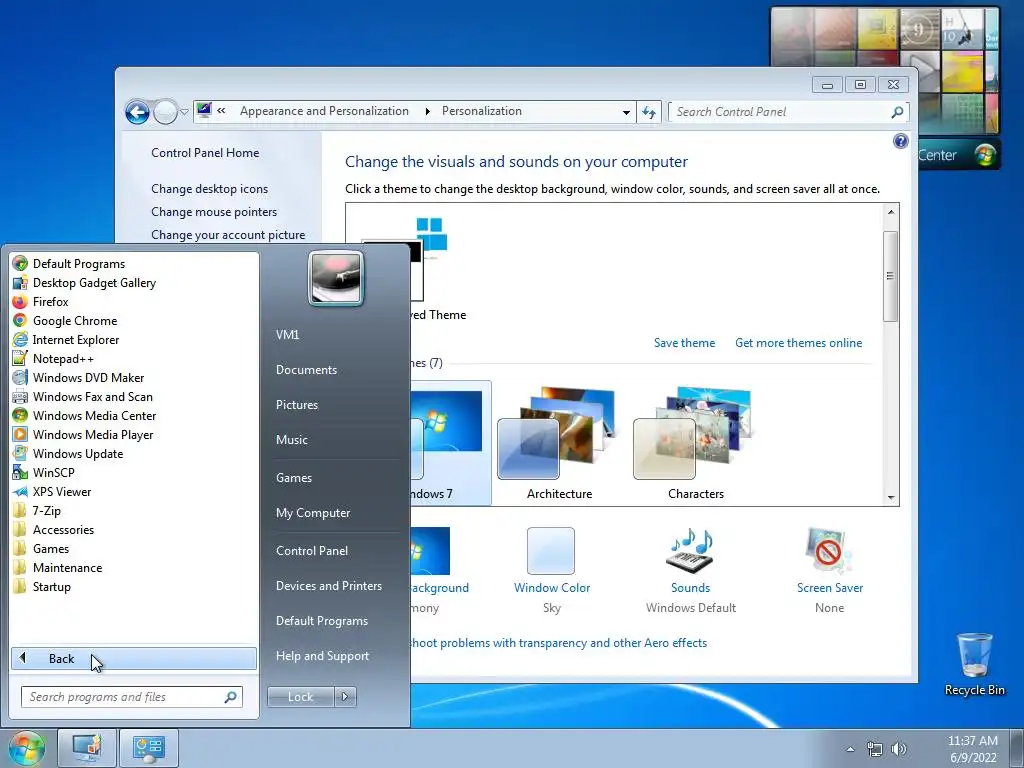Viewport: 1024px width, 768px height.
Task: Open Screen Saver settings icon
Action: click(829, 551)
